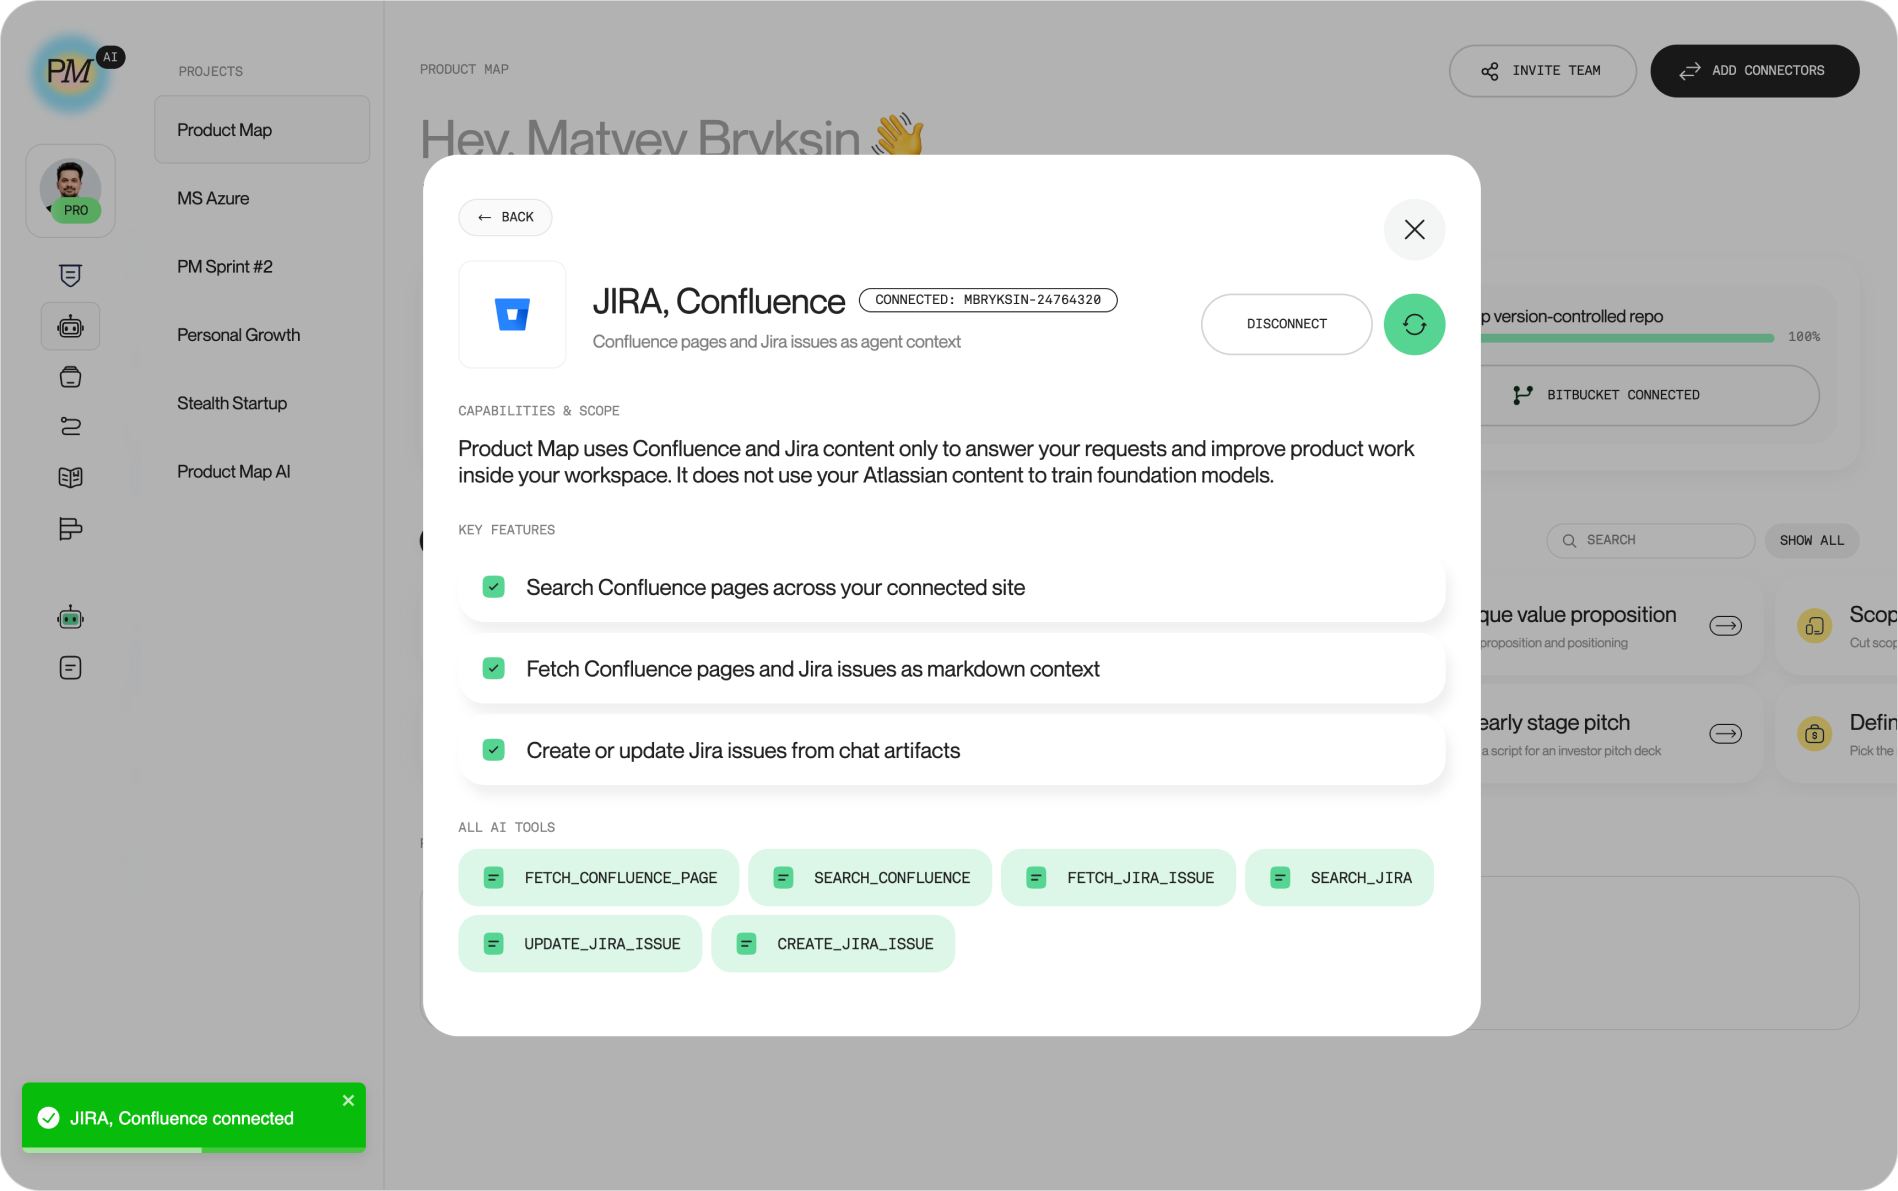Click the icon on the SEARCH_CONFLUENCE chip
1898x1191 pixels.
pyautogui.click(x=784, y=878)
